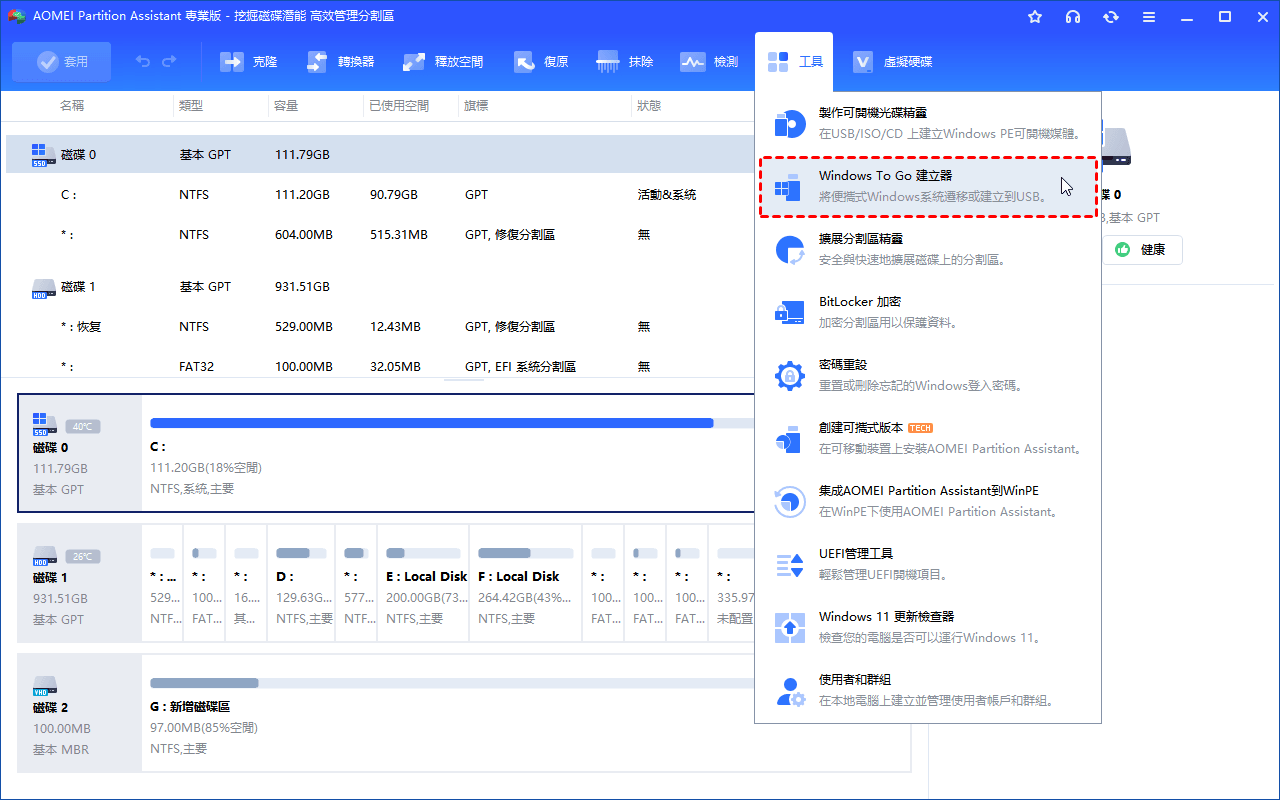Open 密碼重設 password reset option

coord(928,375)
